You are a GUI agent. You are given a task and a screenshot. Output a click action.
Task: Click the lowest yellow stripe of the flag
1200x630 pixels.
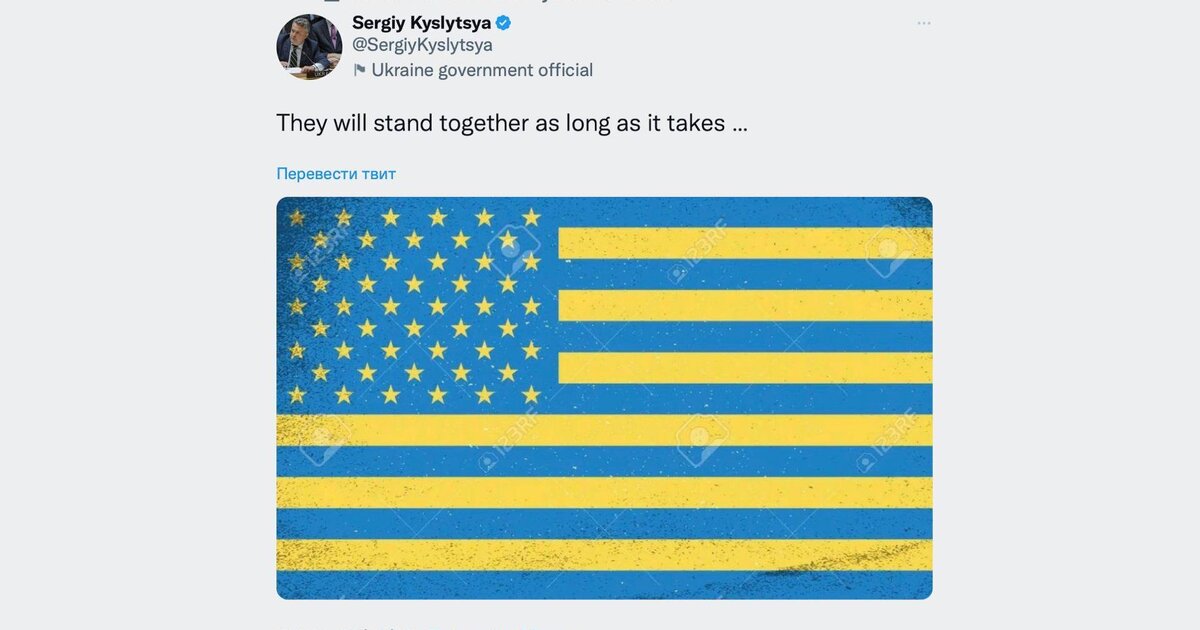[604, 555]
